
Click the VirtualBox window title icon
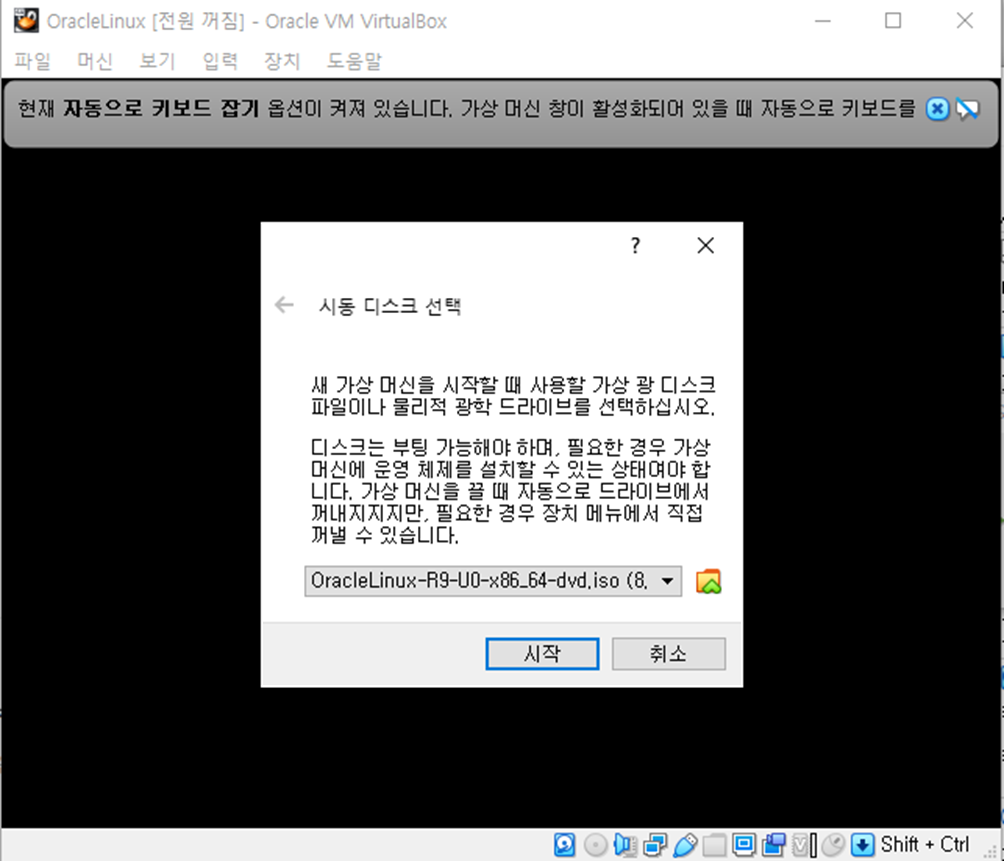pos(26,20)
